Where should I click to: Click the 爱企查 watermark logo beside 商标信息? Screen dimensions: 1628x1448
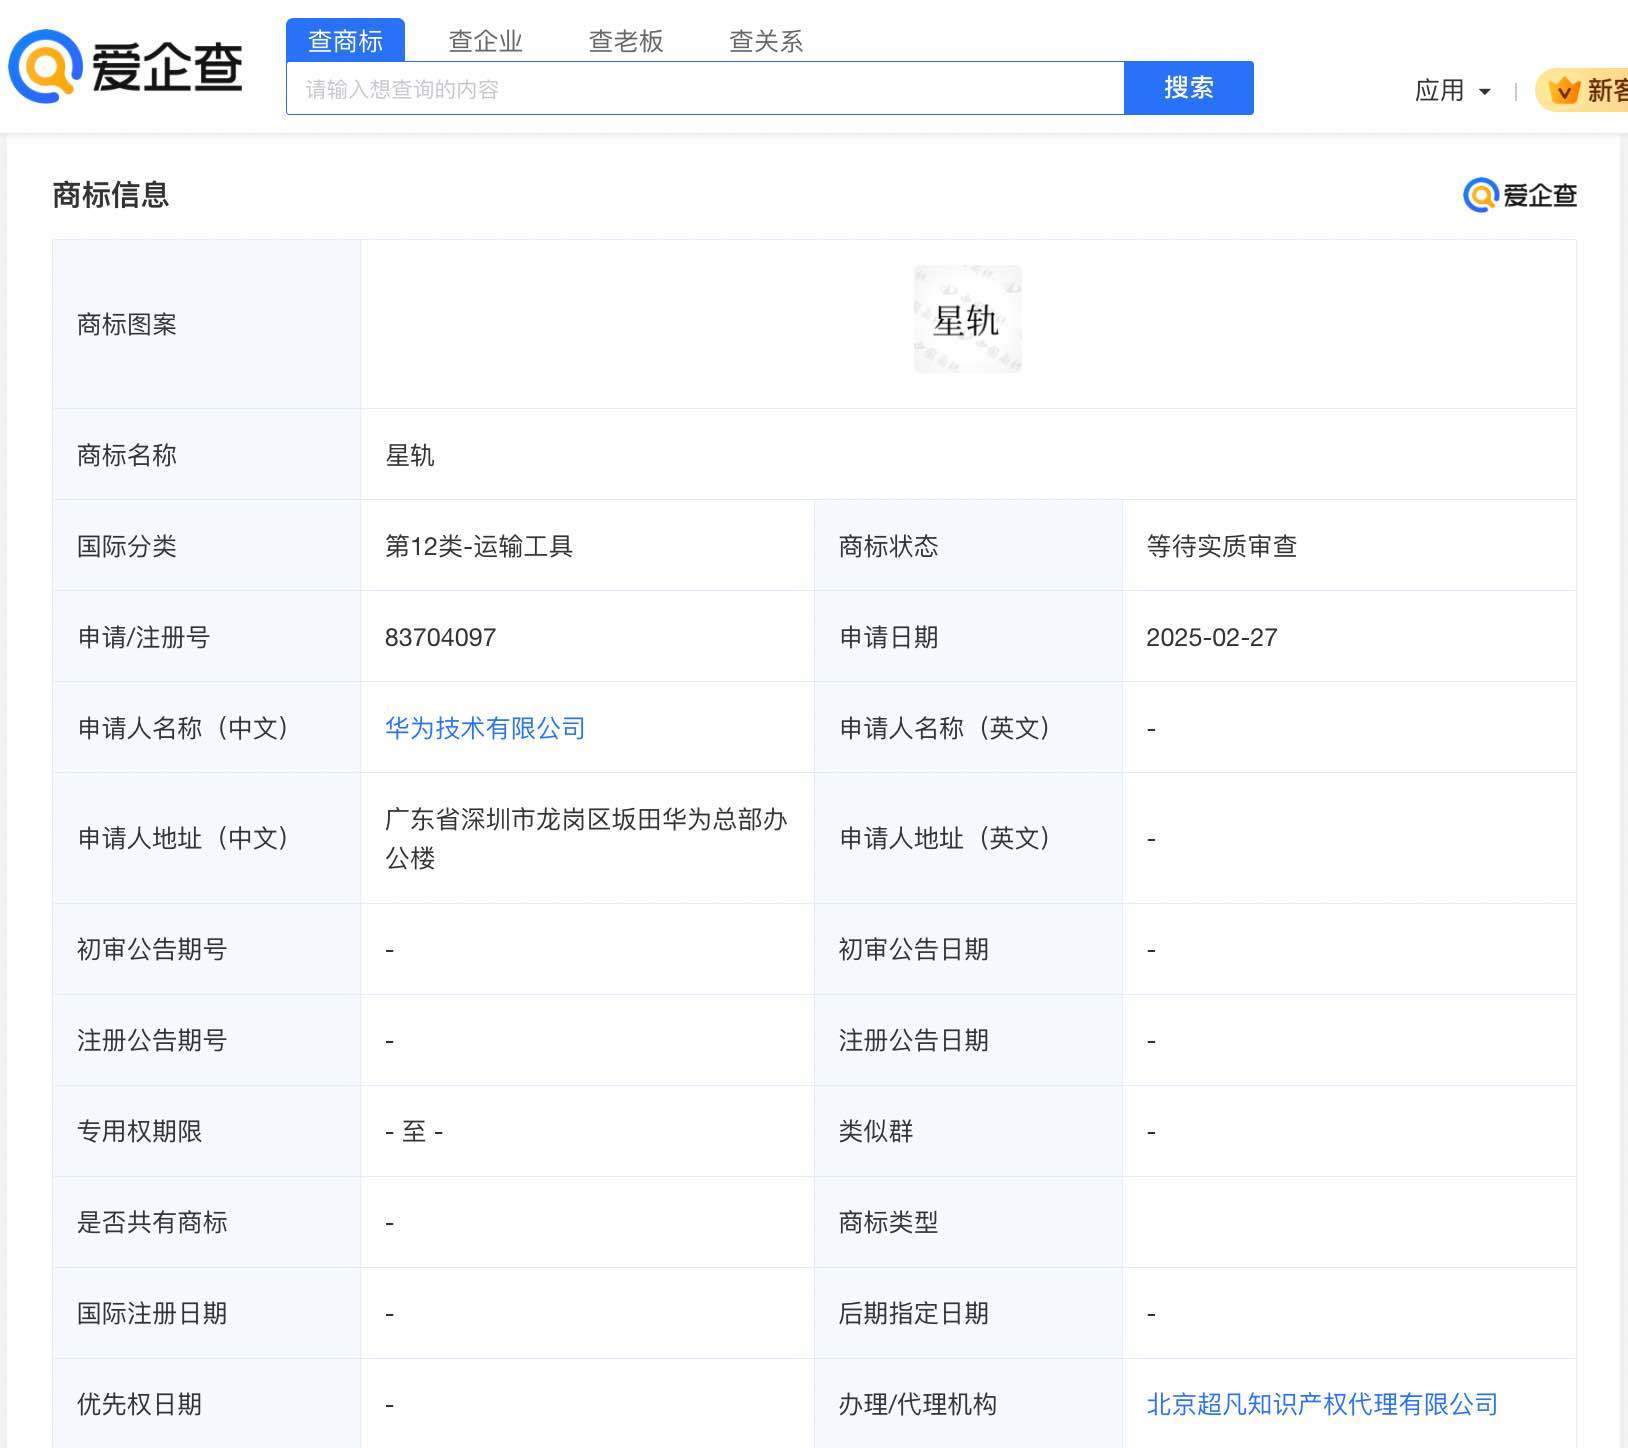[1519, 195]
